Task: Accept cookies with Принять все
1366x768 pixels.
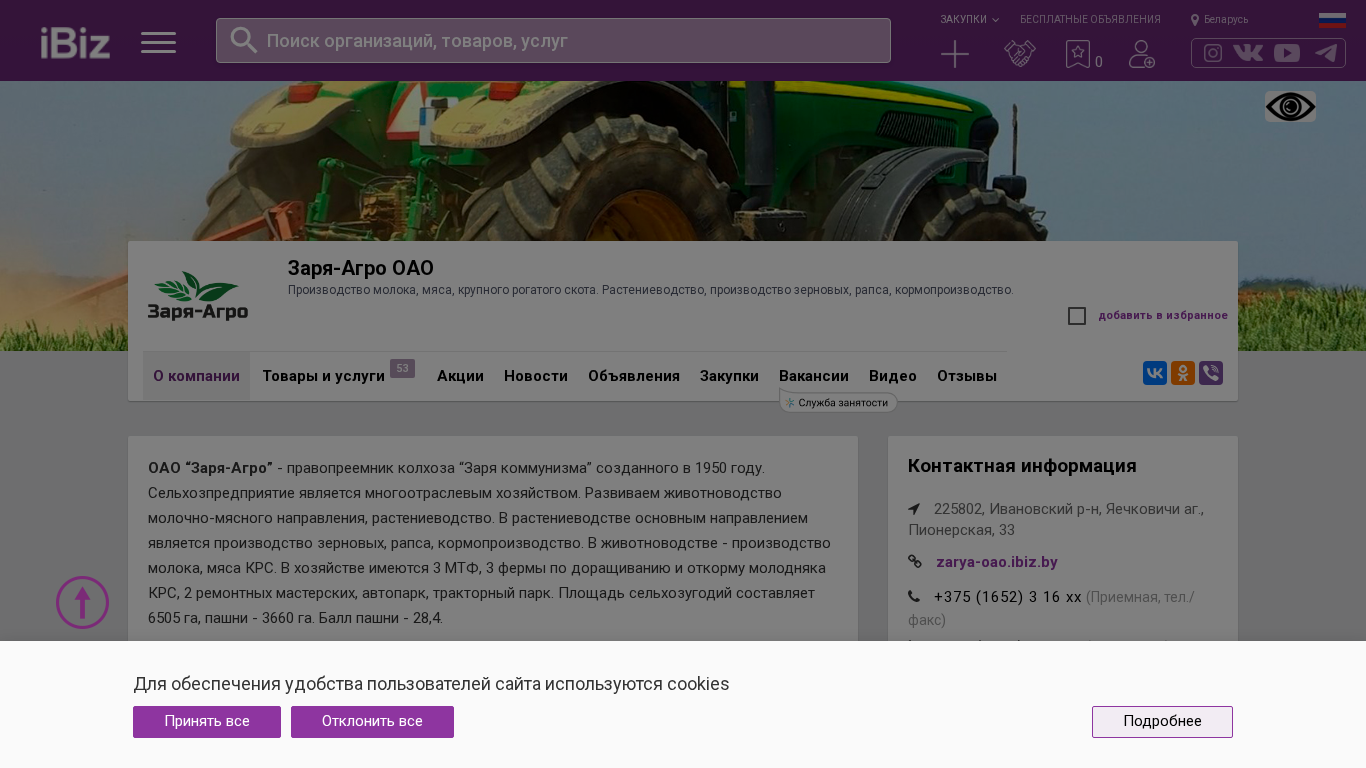Action: tap(207, 722)
